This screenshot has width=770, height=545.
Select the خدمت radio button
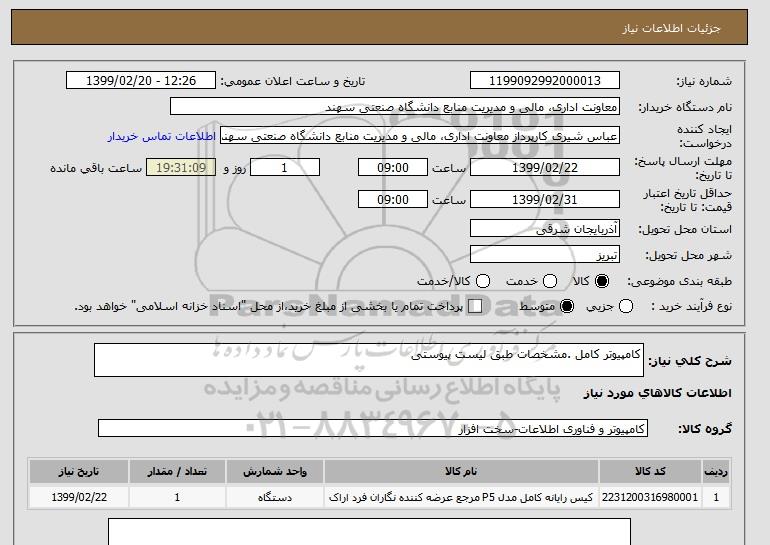coord(550,281)
